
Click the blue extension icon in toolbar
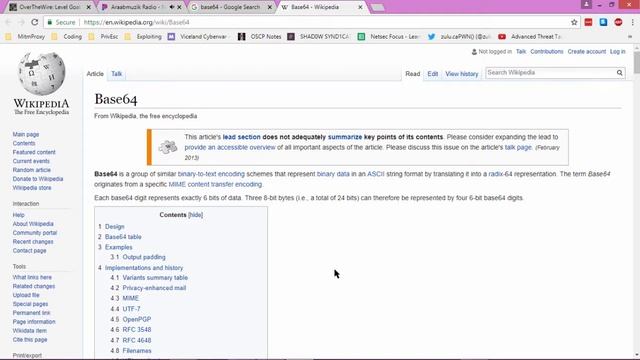click(603, 22)
